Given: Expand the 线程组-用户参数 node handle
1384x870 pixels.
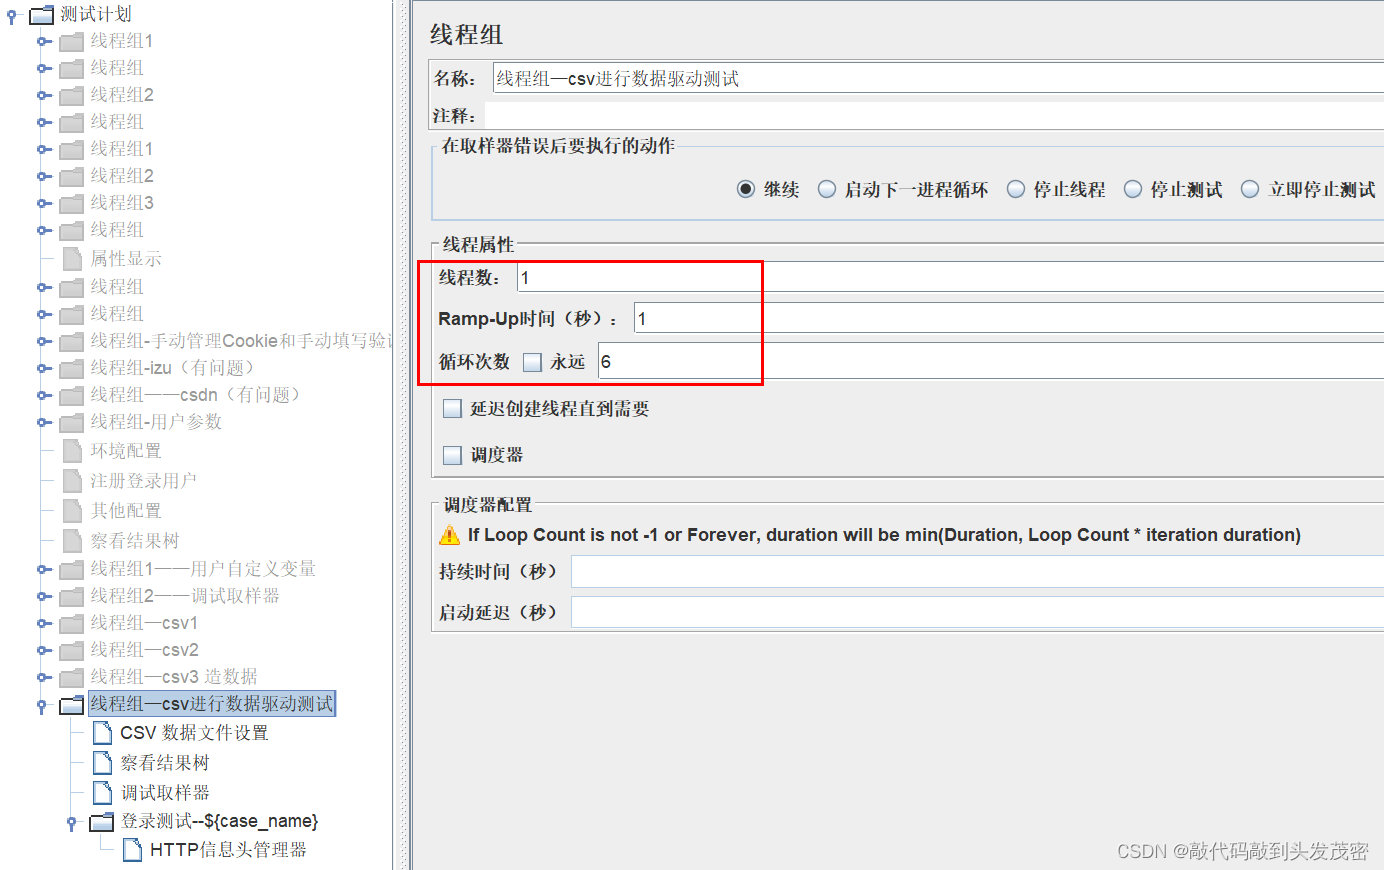Looking at the screenshot, I should (x=43, y=422).
